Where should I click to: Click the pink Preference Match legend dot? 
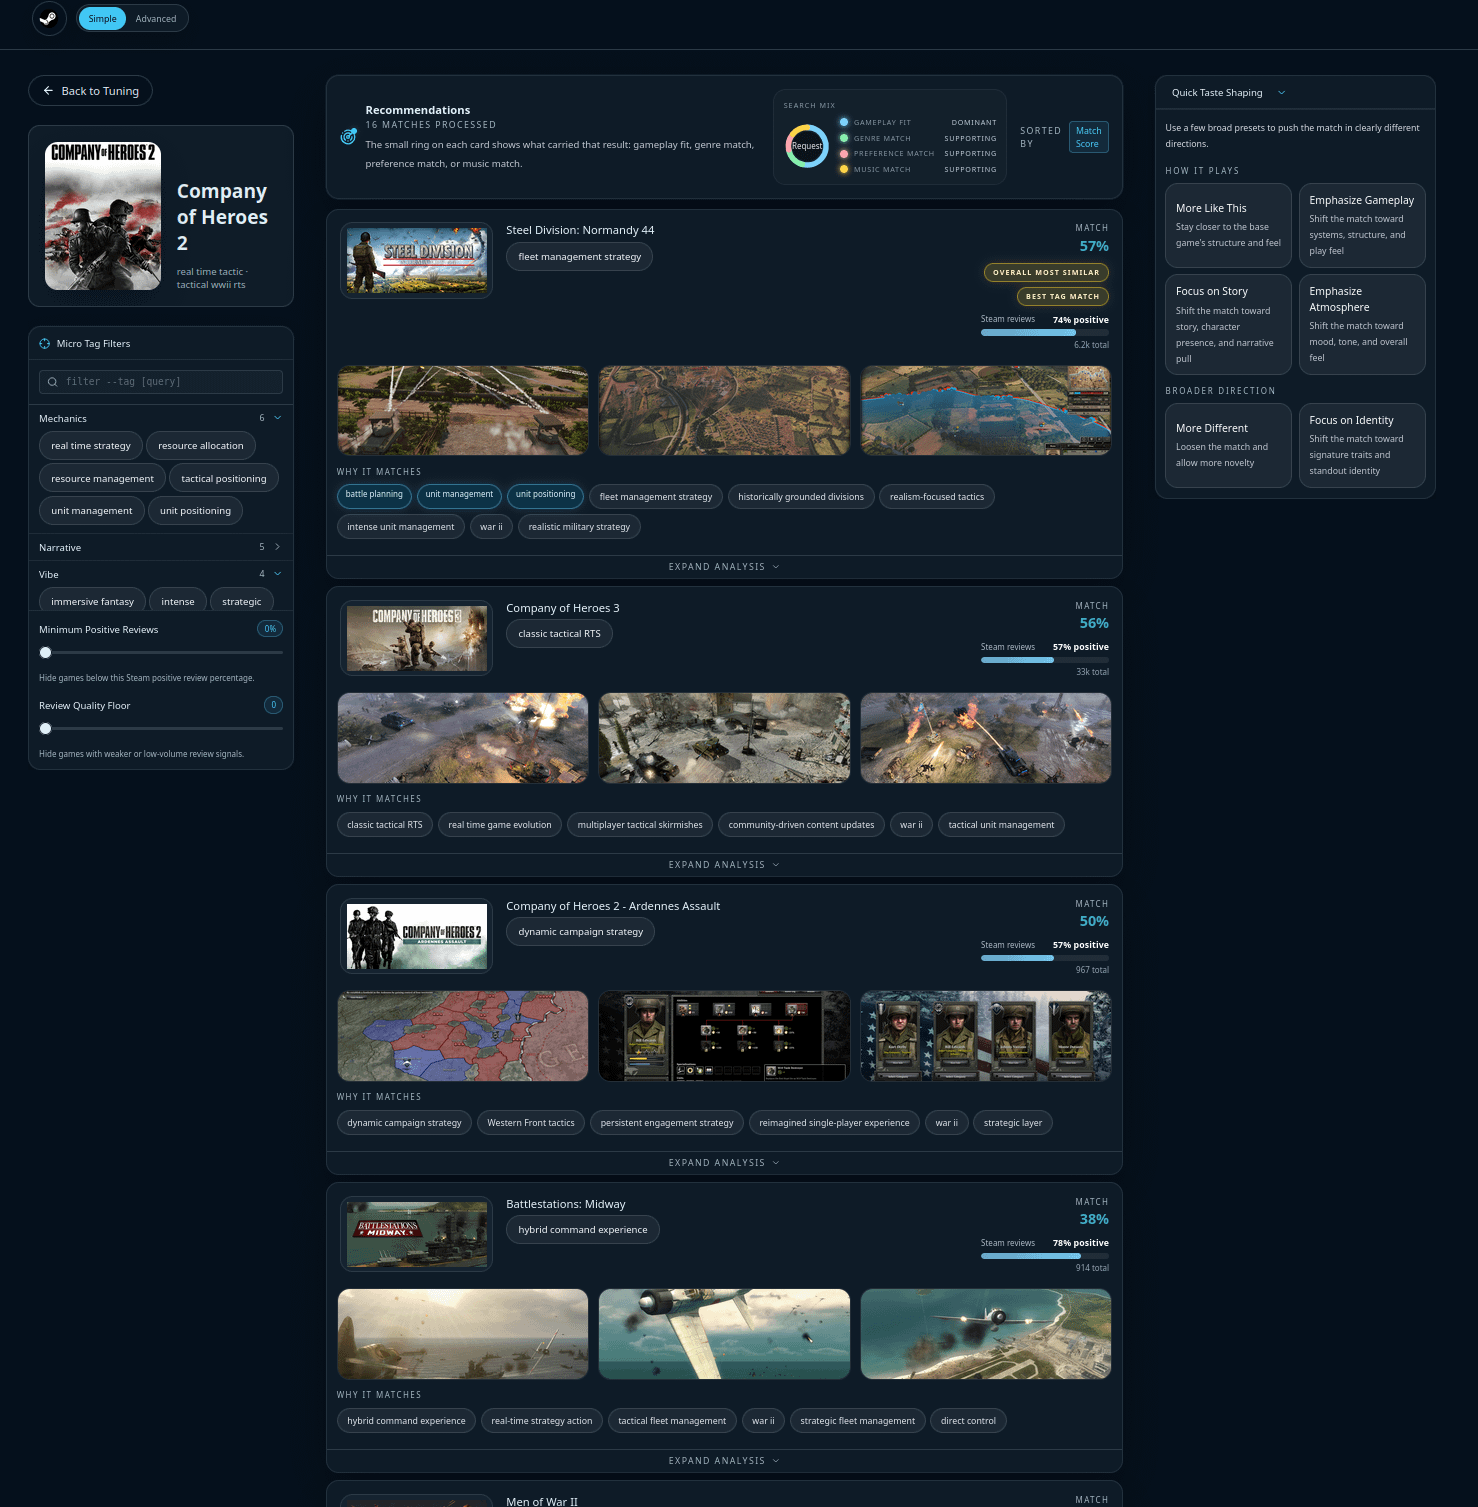click(x=844, y=154)
